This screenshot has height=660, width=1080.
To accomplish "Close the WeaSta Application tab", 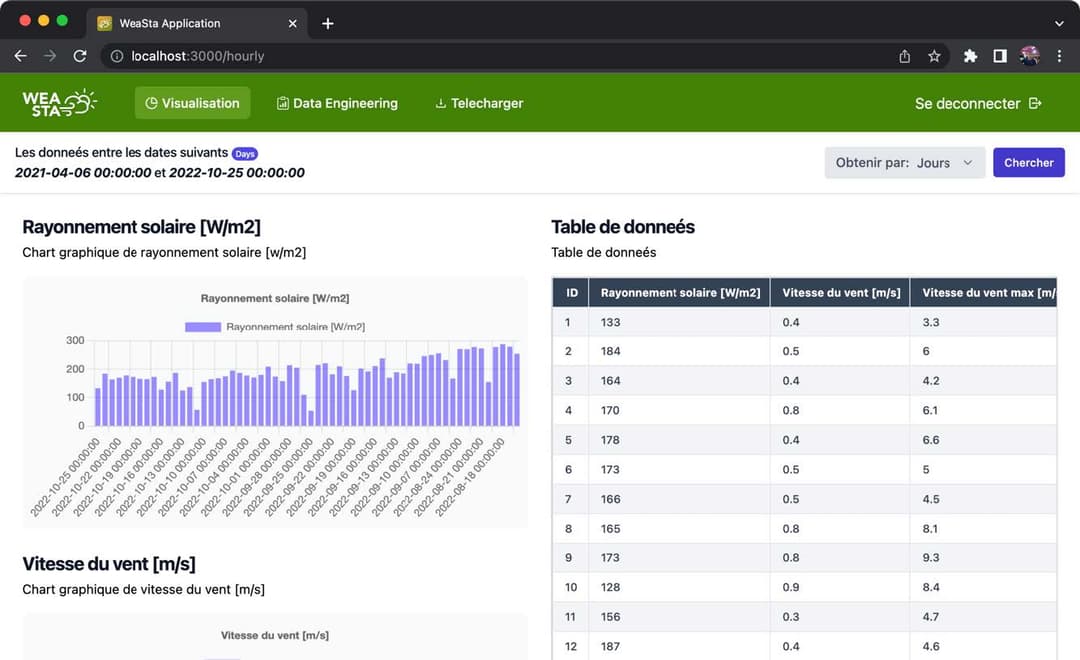I will click(293, 23).
